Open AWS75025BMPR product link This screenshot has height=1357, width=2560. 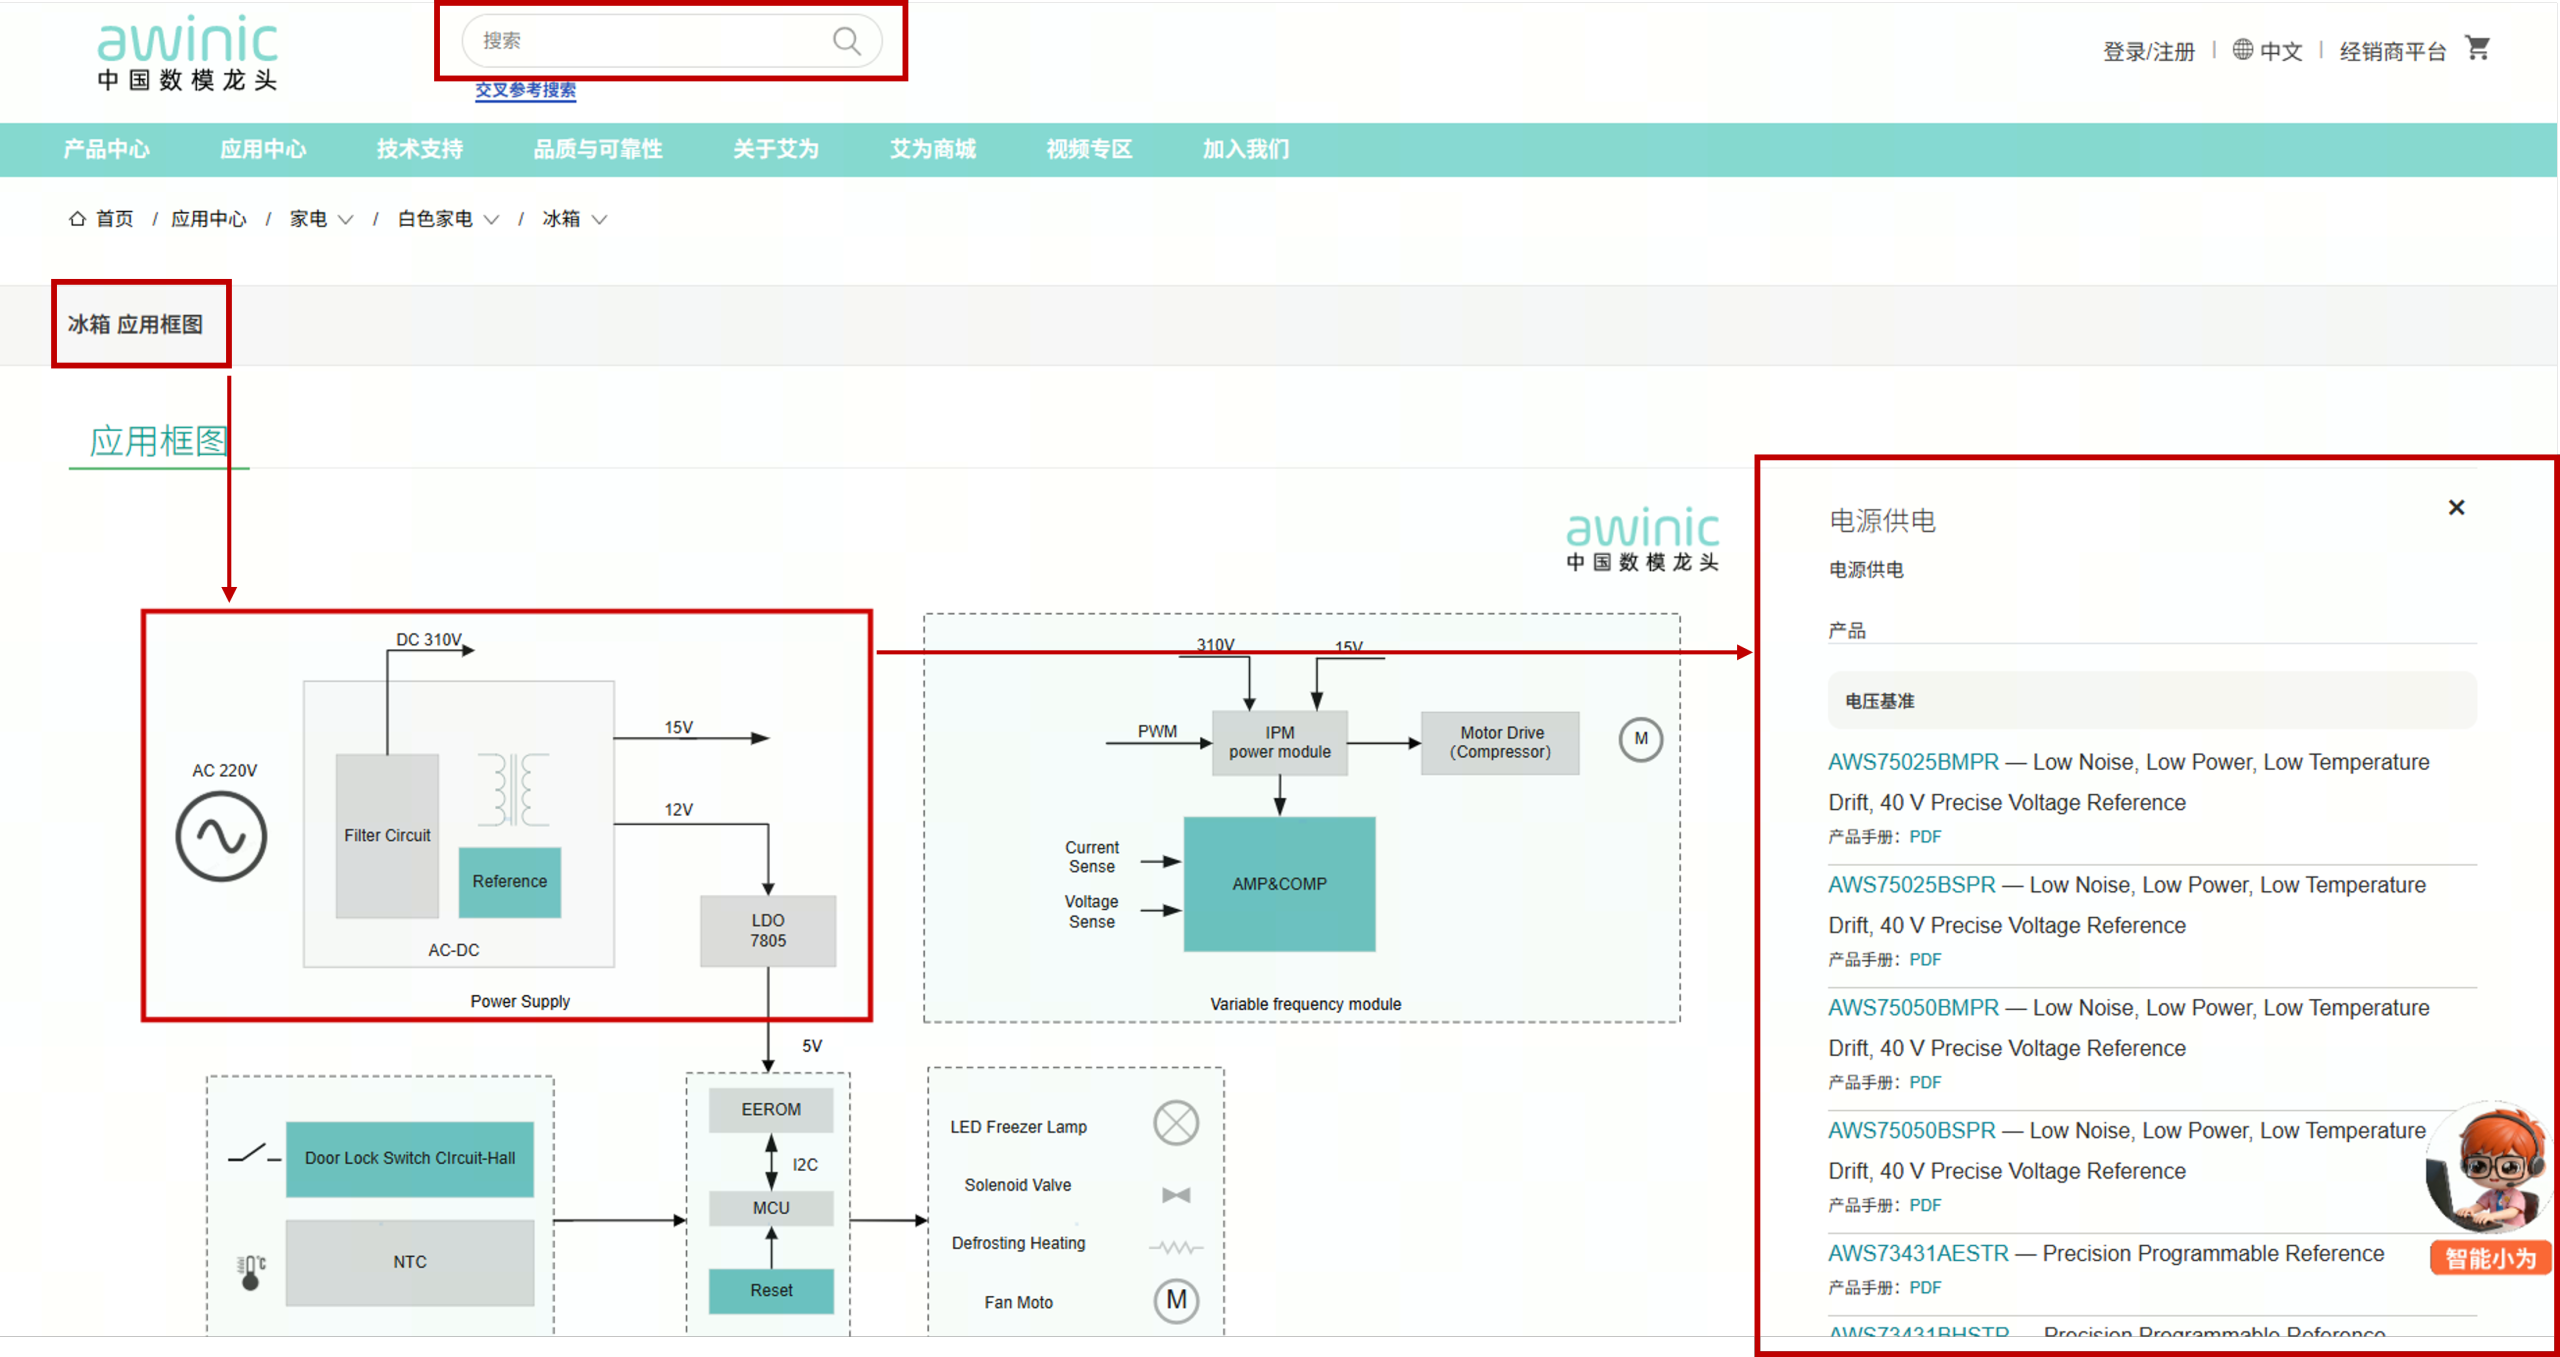pyautogui.click(x=1913, y=762)
